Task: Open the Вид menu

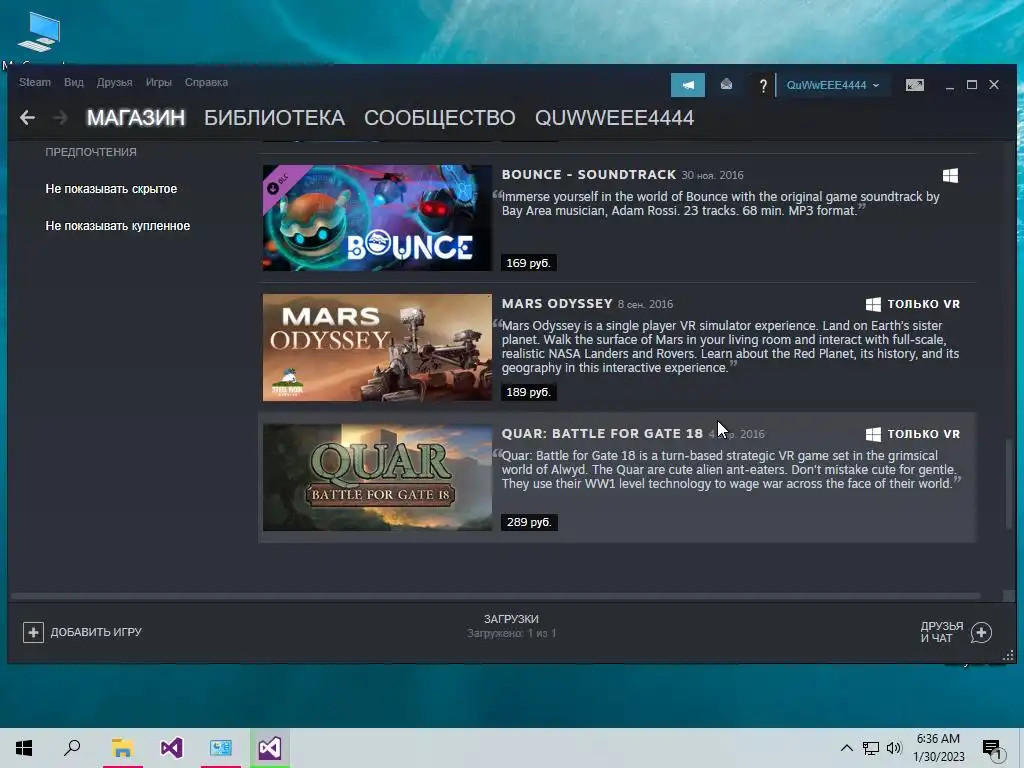Action: tap(74, 82)
